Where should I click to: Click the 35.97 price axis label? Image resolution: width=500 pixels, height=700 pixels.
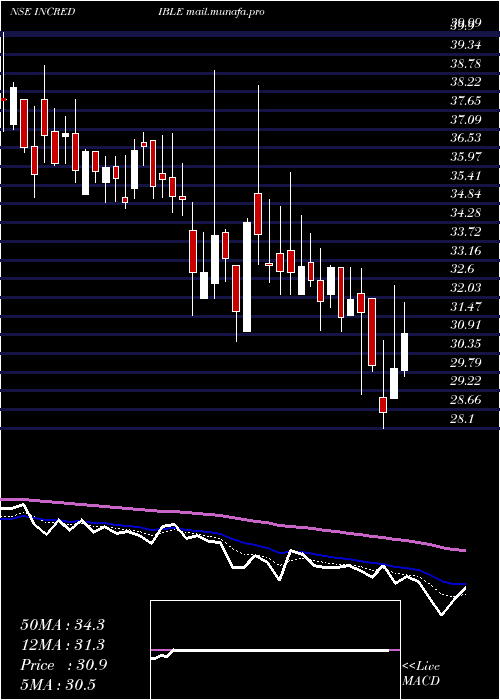click(x=466, y=156)
